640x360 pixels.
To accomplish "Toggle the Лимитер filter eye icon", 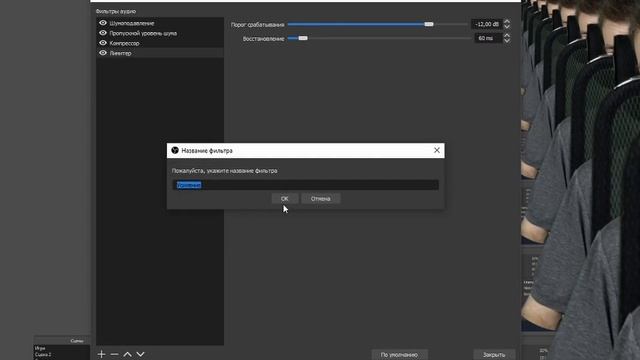I will tap(103, 53).
